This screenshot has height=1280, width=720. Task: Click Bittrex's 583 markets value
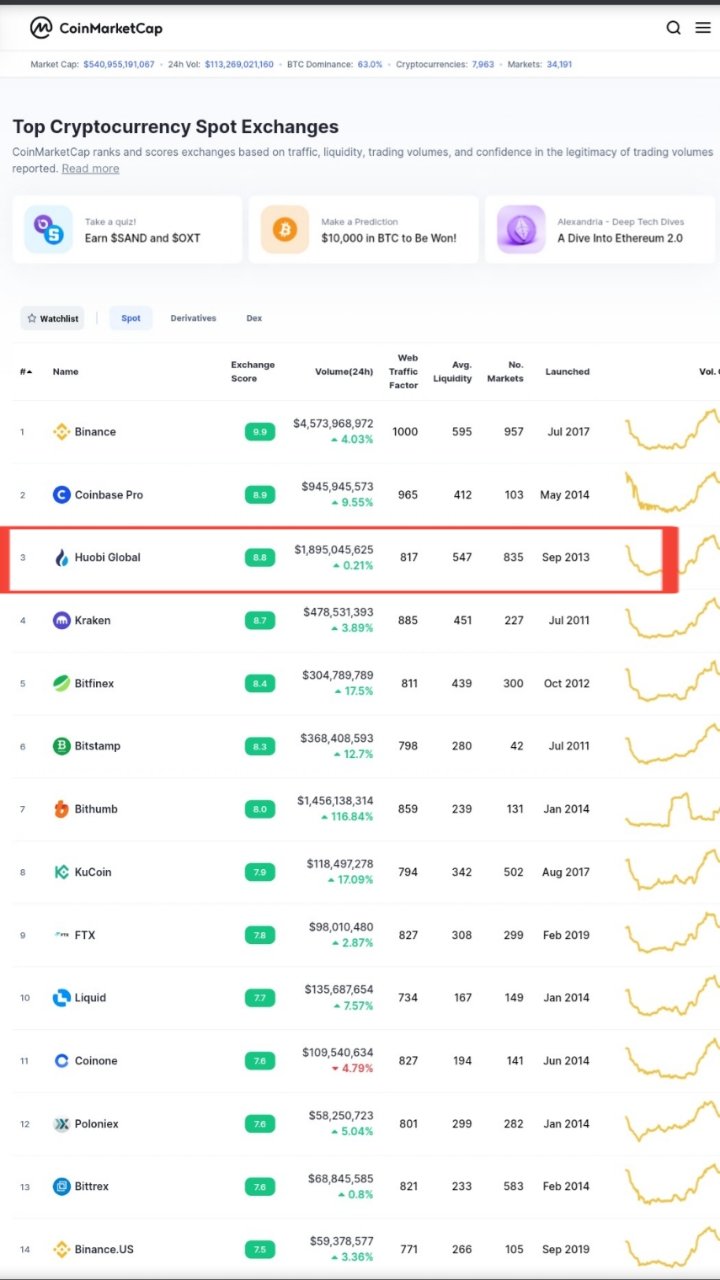click(x=513, y=1187)
